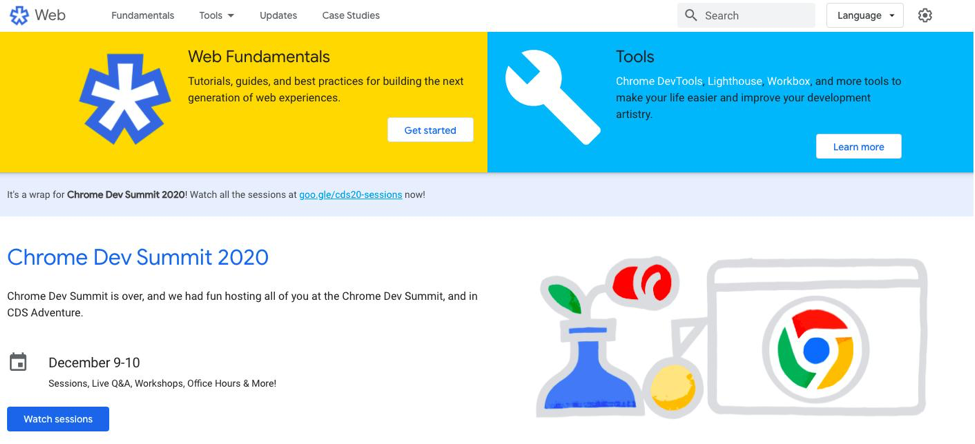Viewport: 975px width, 444px height.
Task: Click the calendar icon beside December 9-10
Action: [x=18, y=362]
